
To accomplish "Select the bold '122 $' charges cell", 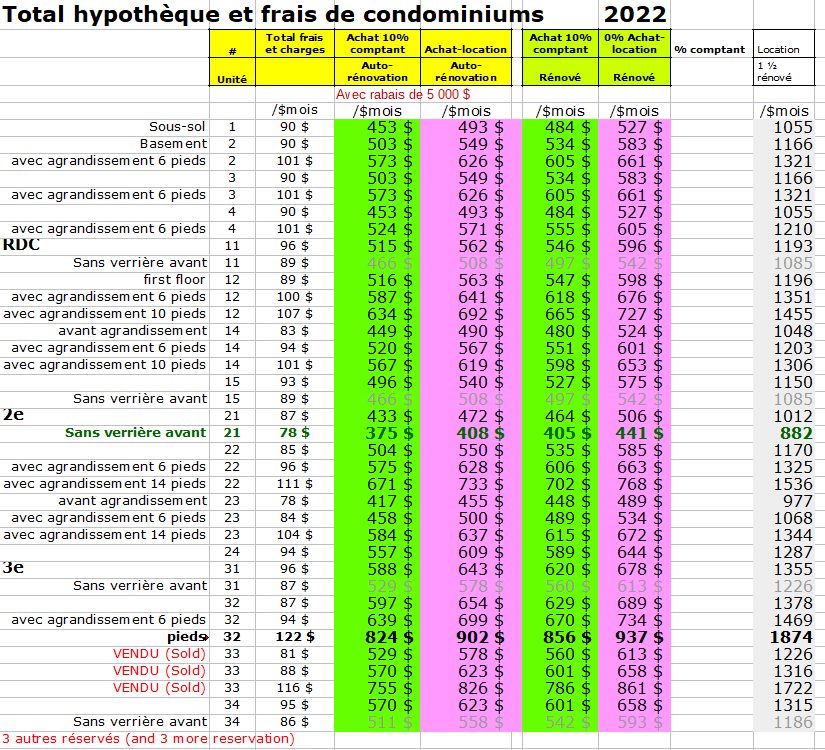I will pos(295,637).
